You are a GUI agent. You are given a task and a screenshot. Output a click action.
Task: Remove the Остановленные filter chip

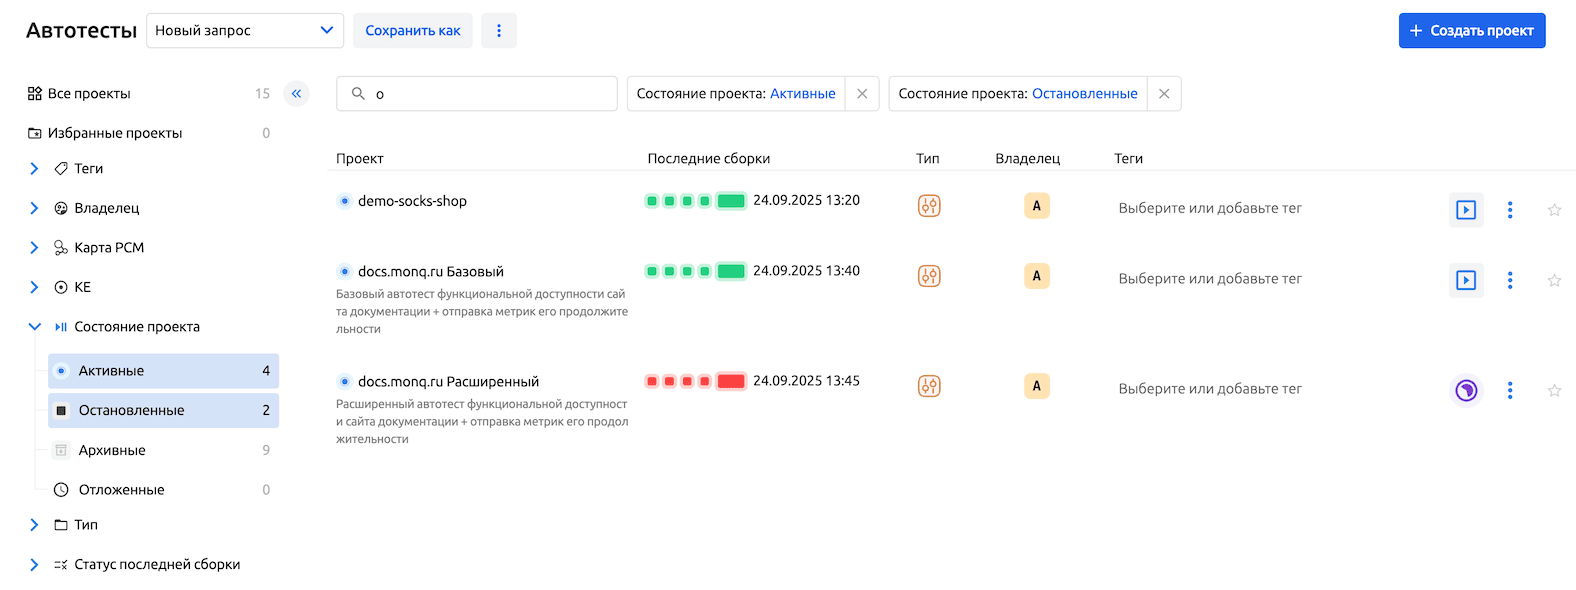coord(1164,94)
